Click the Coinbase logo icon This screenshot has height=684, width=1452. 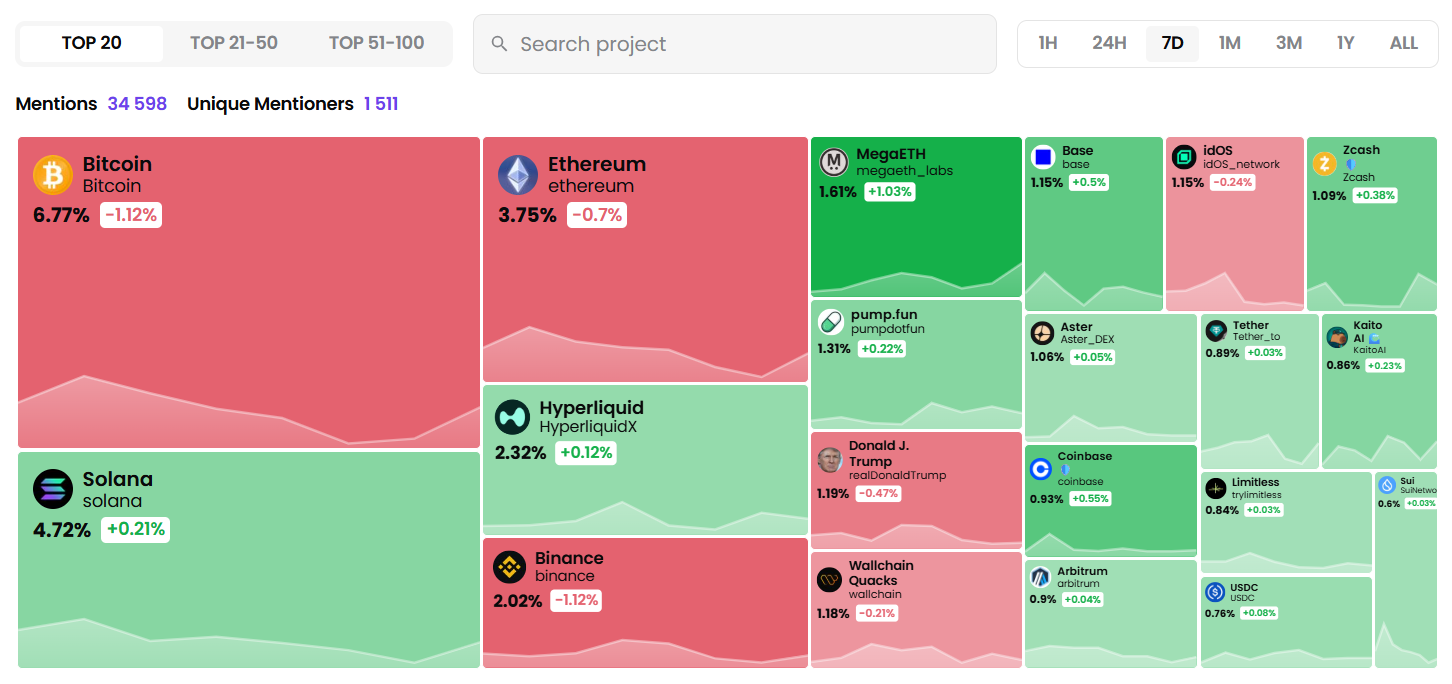click(1041, 468)
